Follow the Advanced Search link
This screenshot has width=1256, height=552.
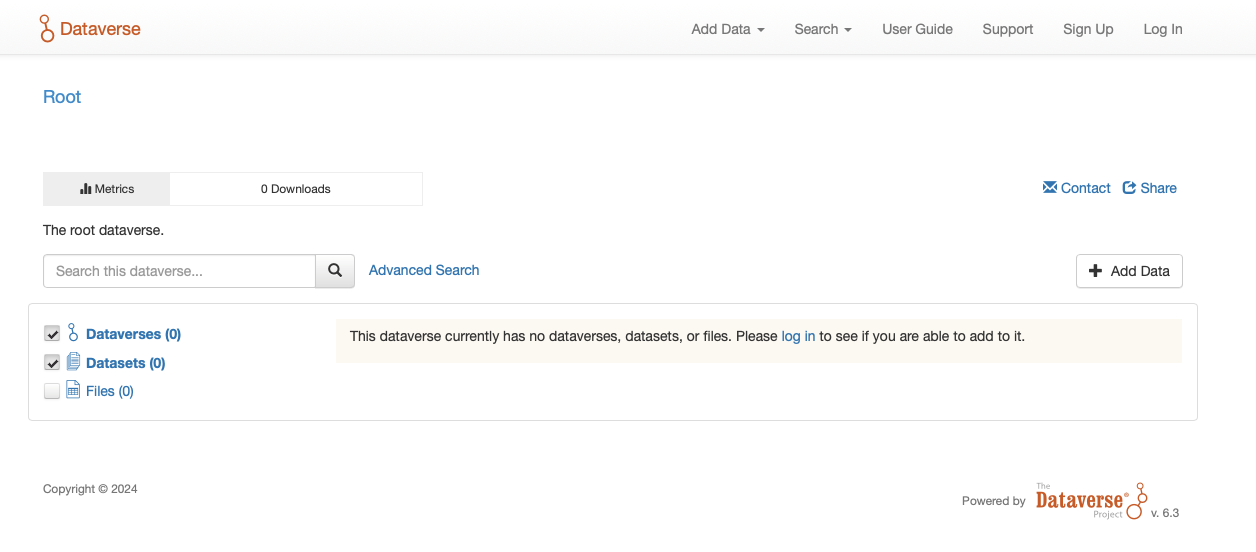[424, 270]
